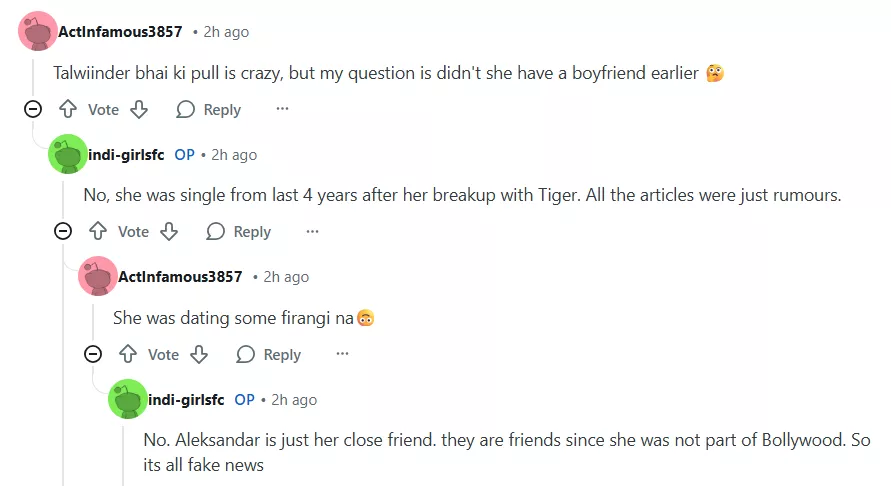Collapse the indi-girlsfc Tiger breakup reply thread
Viewport: 891px width, 486px height.
(x=63, y=231)
